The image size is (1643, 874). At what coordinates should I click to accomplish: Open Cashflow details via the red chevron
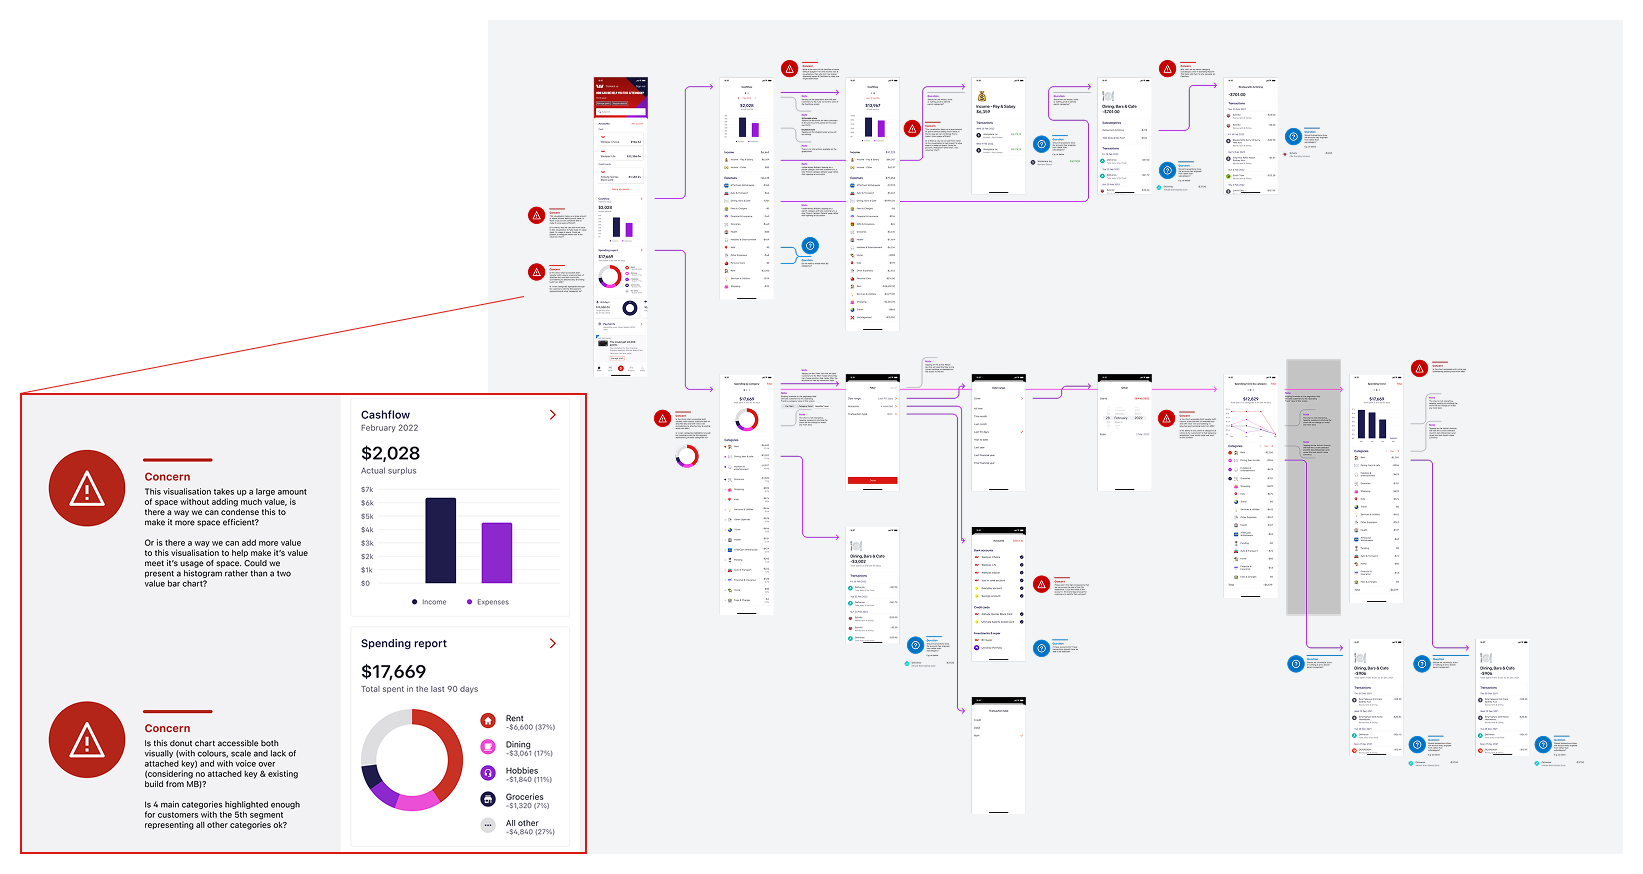point(553,414)
